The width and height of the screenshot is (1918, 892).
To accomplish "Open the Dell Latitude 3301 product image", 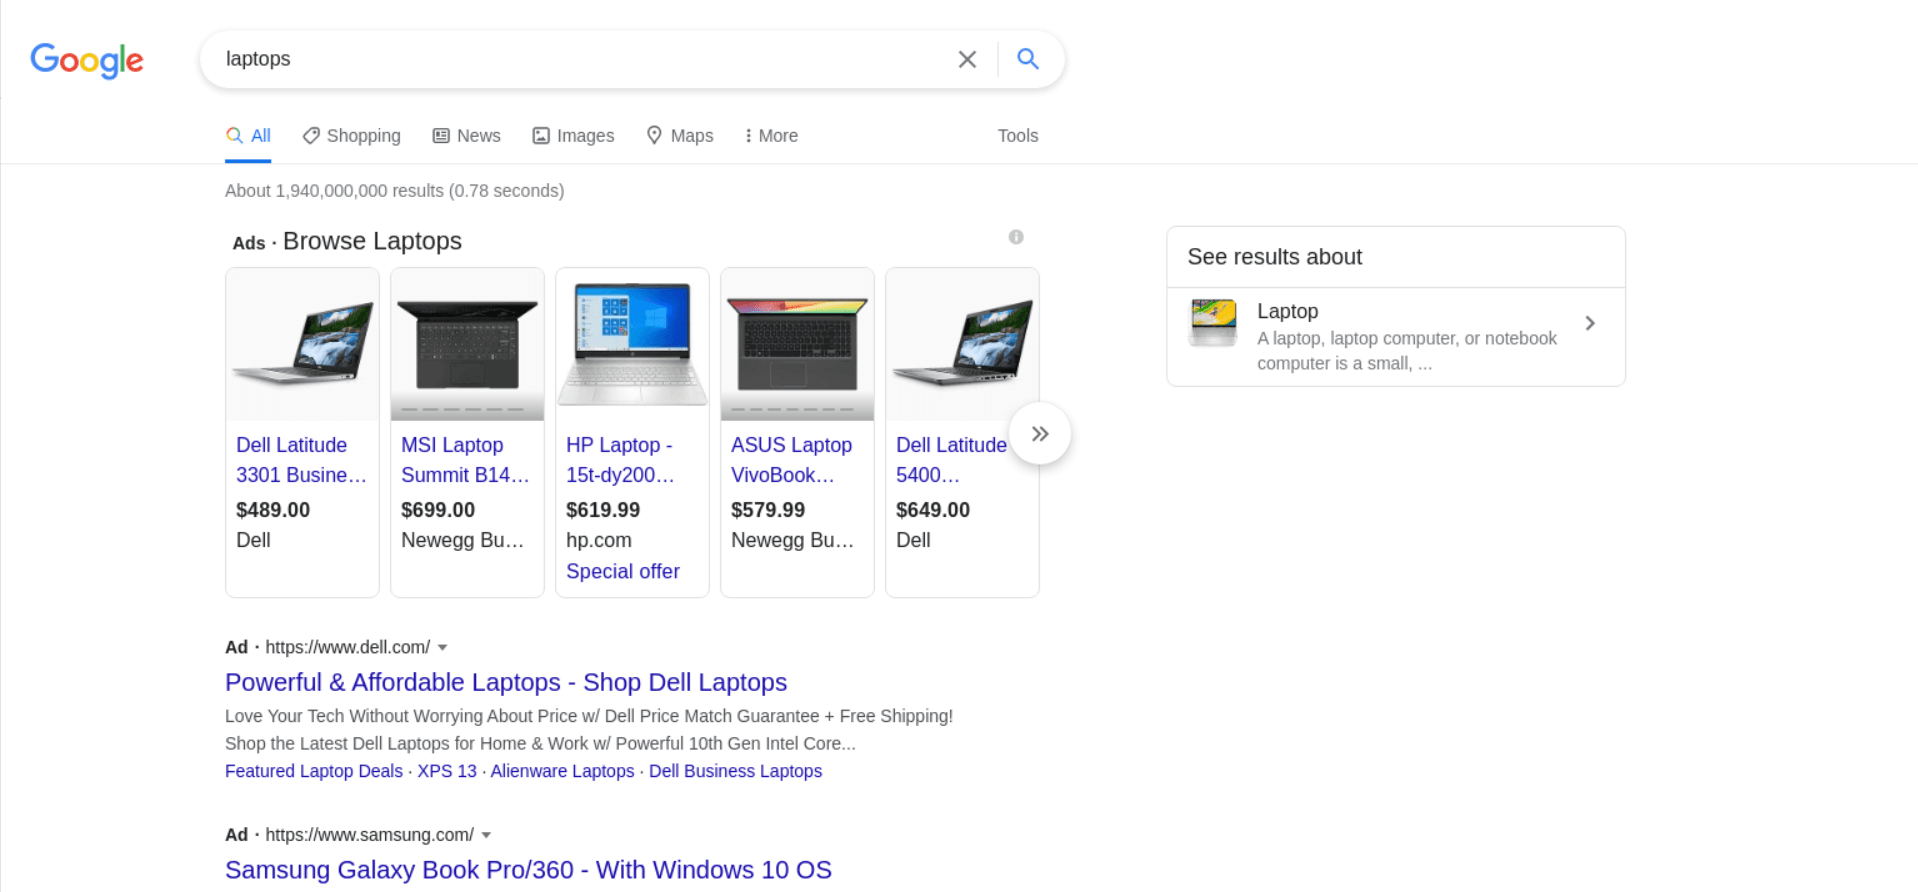I will click(302, 344).
